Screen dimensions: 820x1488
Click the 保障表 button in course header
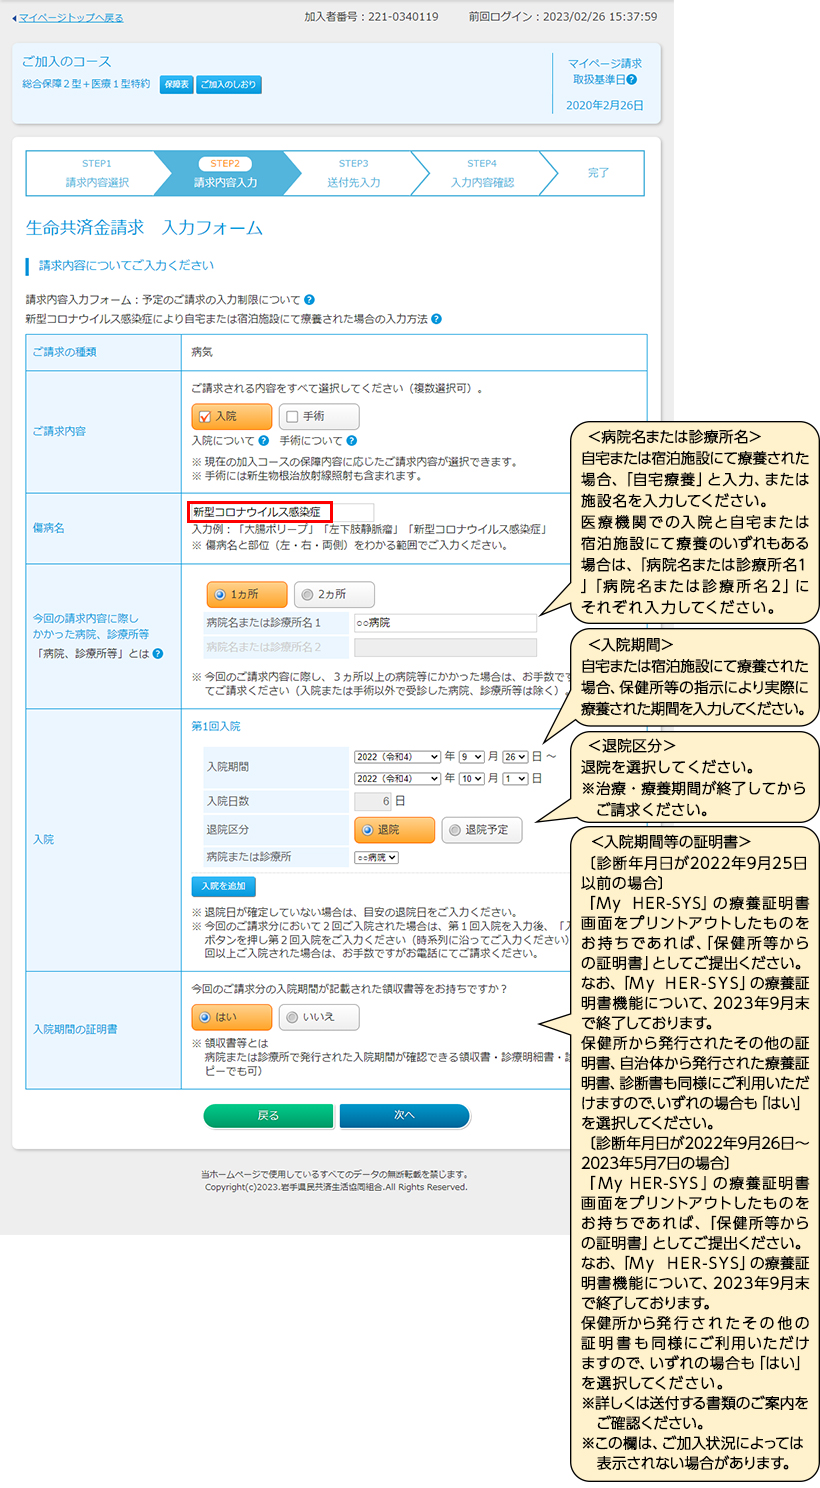click(176, 85)
